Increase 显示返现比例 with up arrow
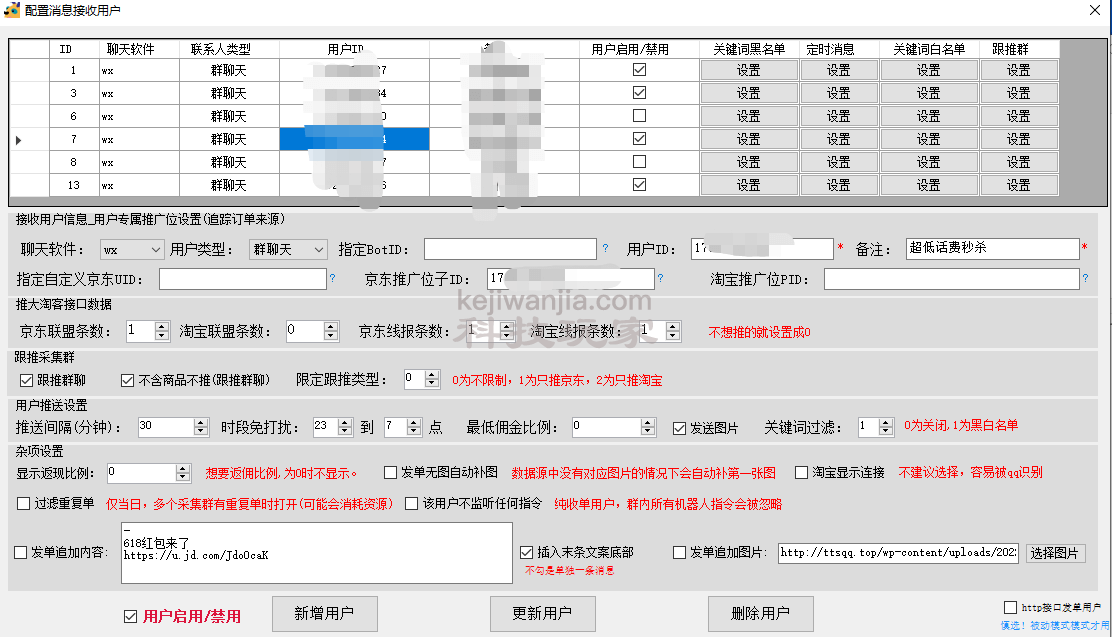The image size is (1112, 637). pos(183,469)
